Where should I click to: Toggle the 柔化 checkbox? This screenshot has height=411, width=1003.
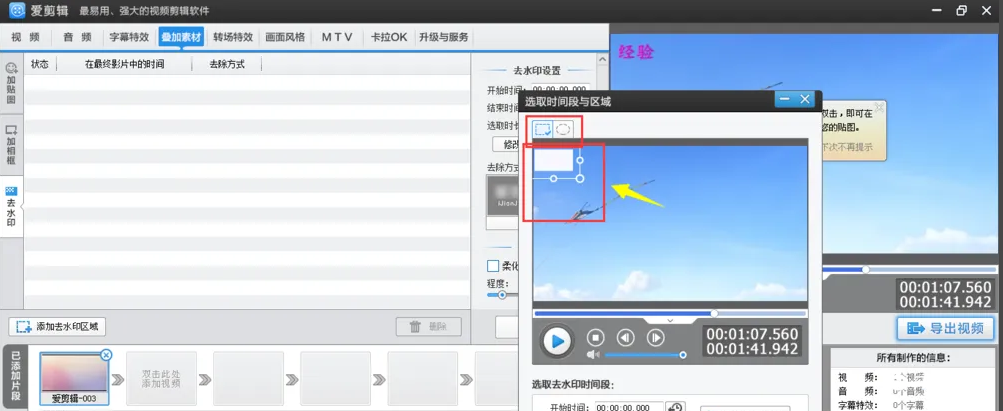coord(492,266)
